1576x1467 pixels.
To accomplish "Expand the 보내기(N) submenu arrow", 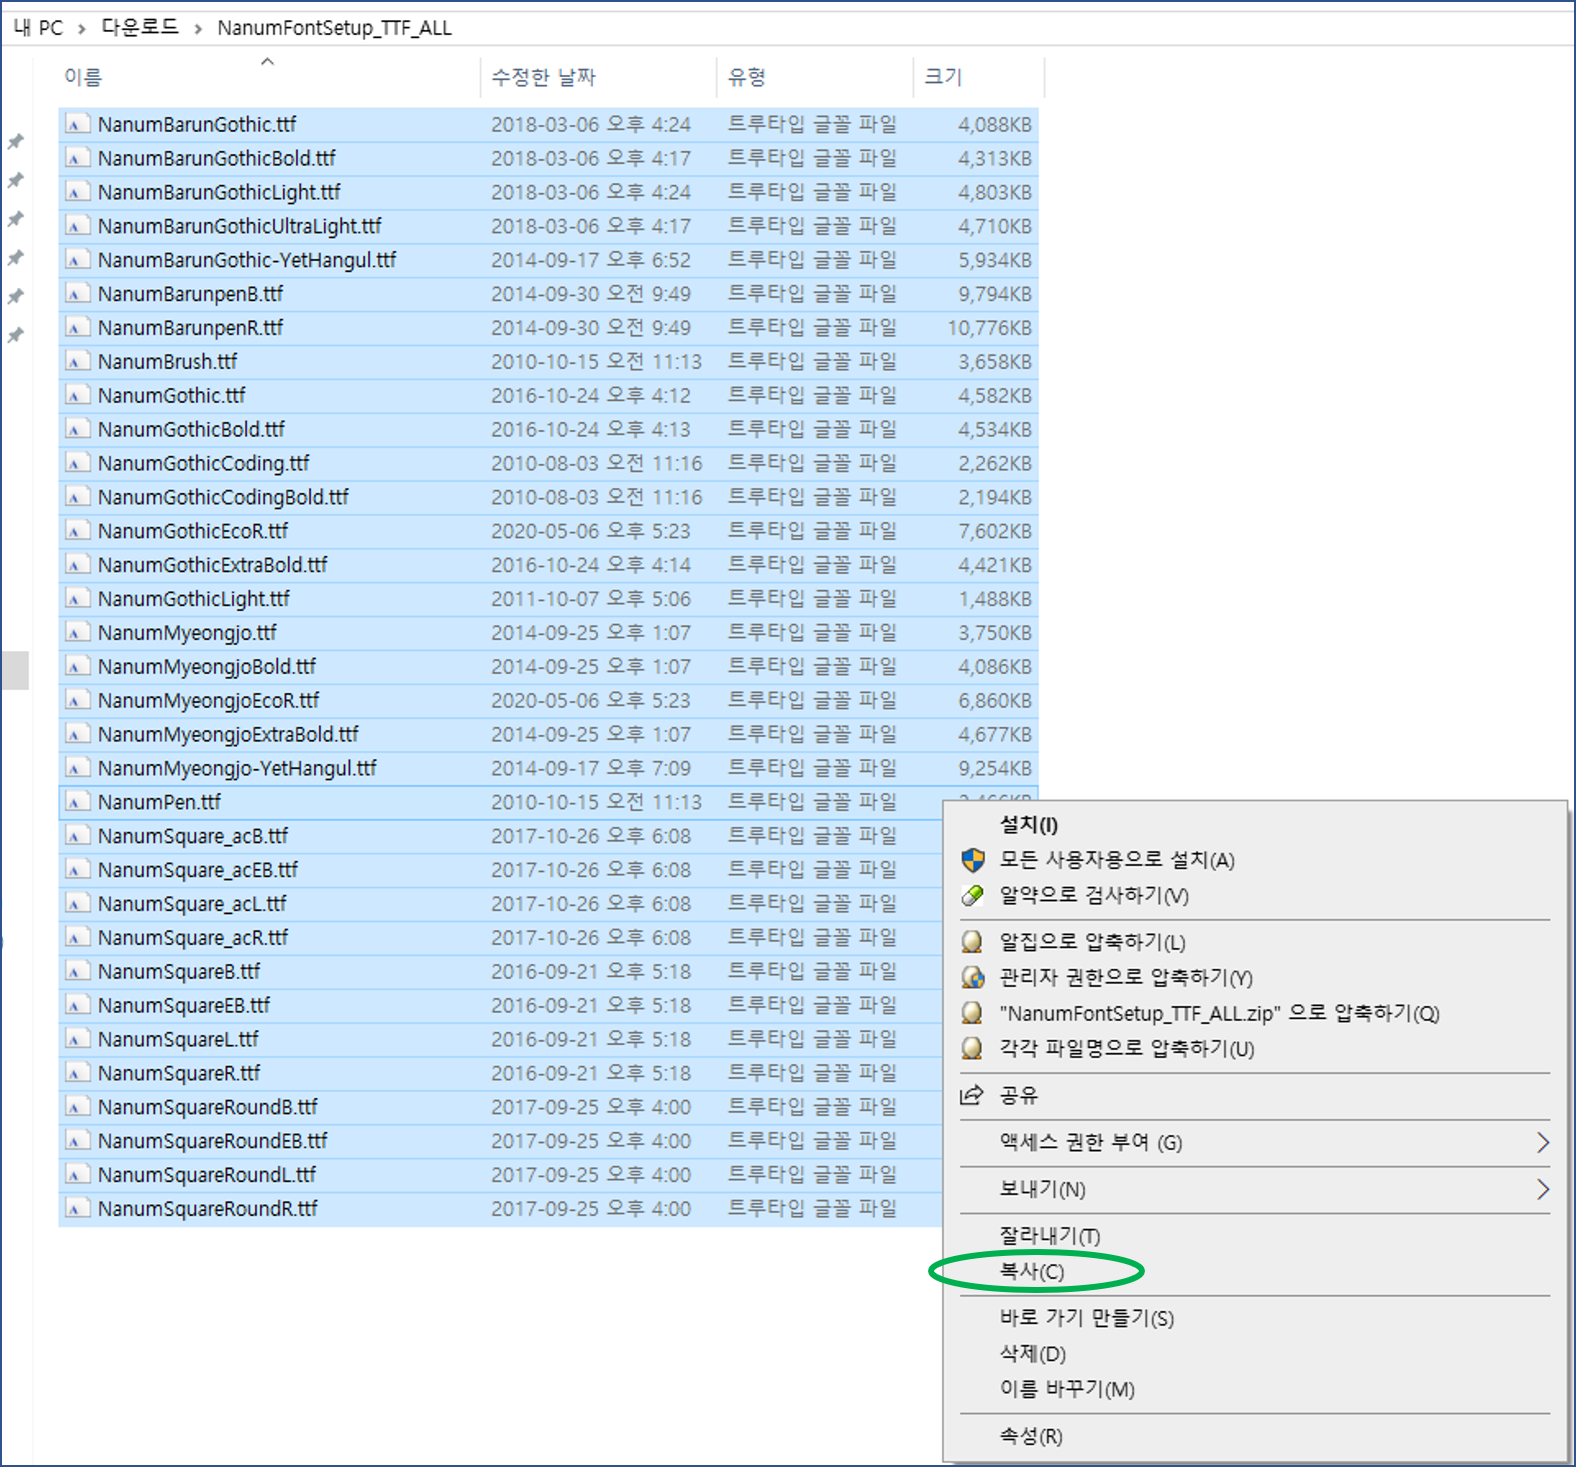I will pos(1543,1189).
